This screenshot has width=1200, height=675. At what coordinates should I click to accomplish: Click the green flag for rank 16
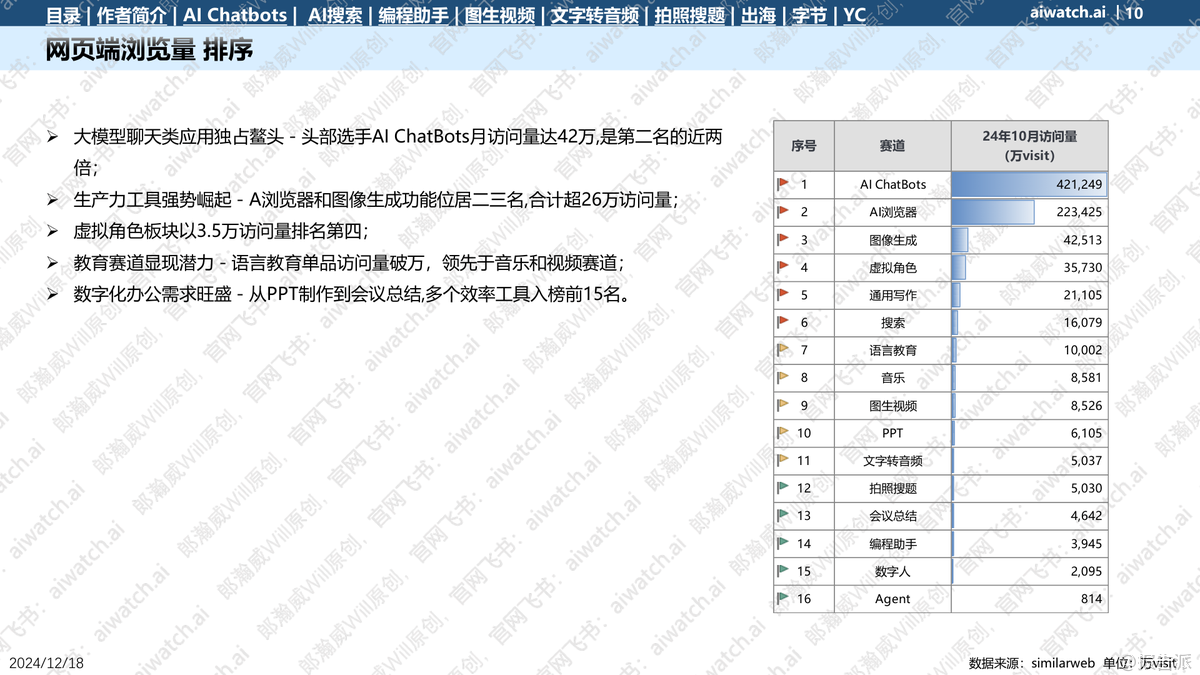pyautogui.click(x=783, y=599)
